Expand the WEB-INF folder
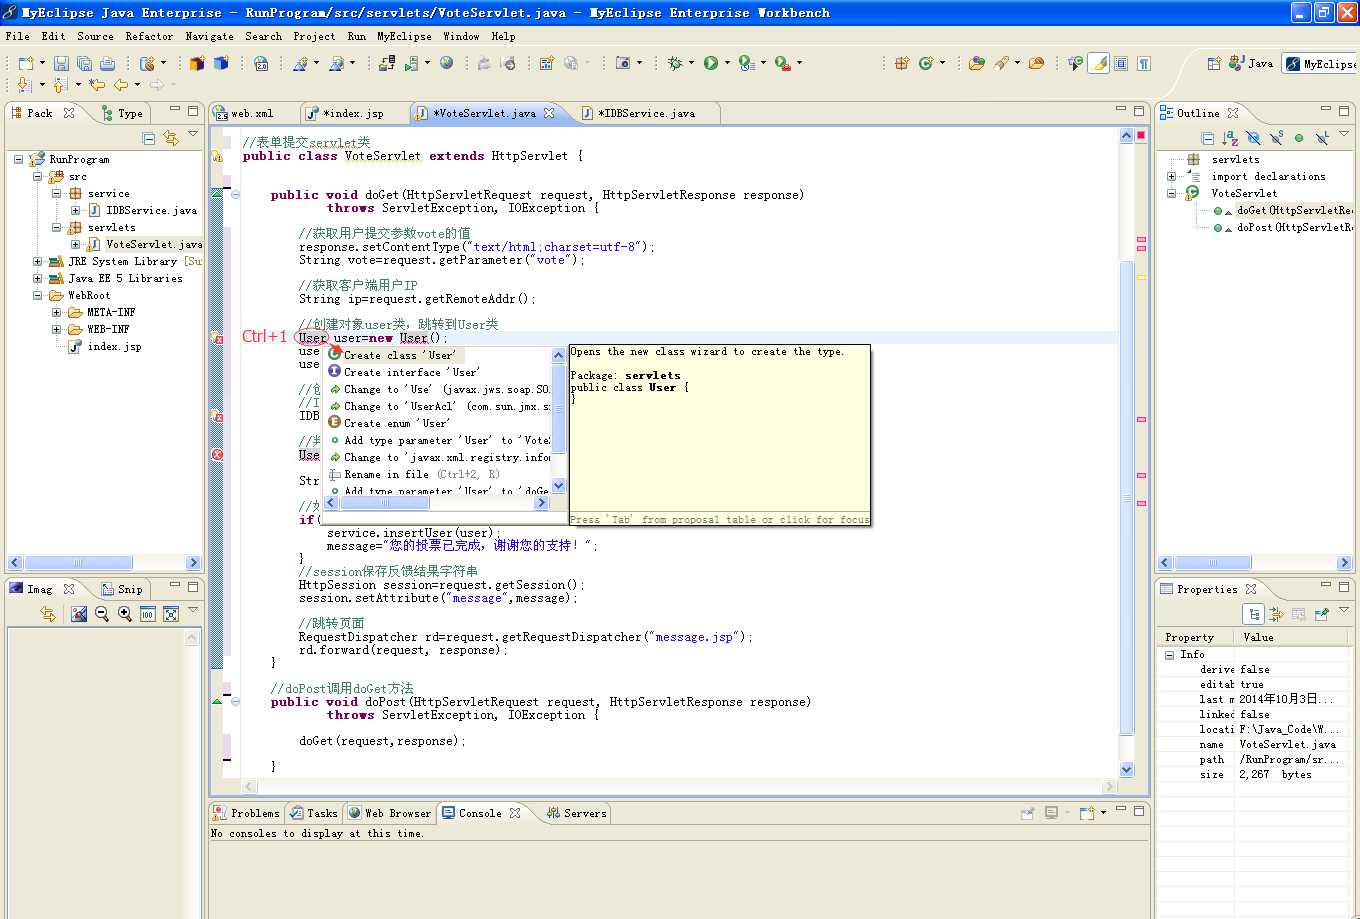 [57, 329]
